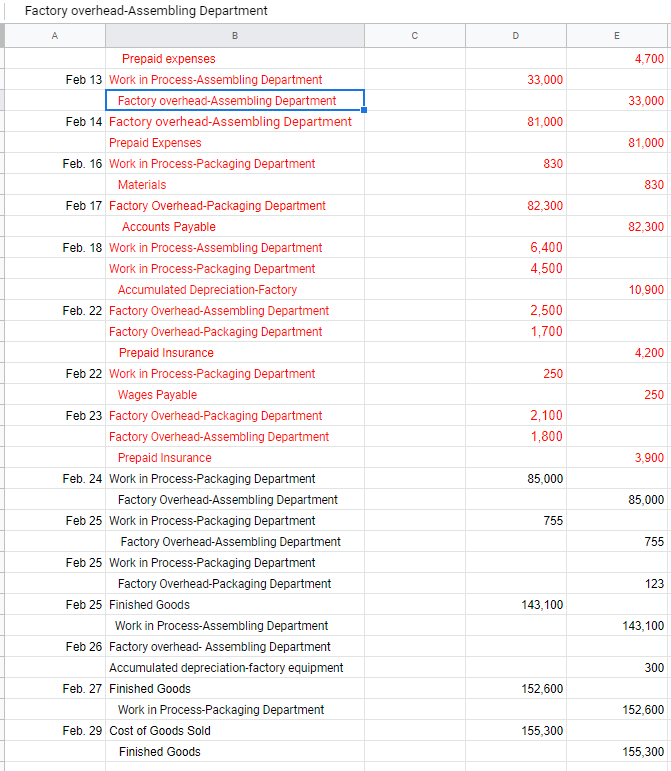
Task: Select the 250 debit cell
Action: (516, 374)
